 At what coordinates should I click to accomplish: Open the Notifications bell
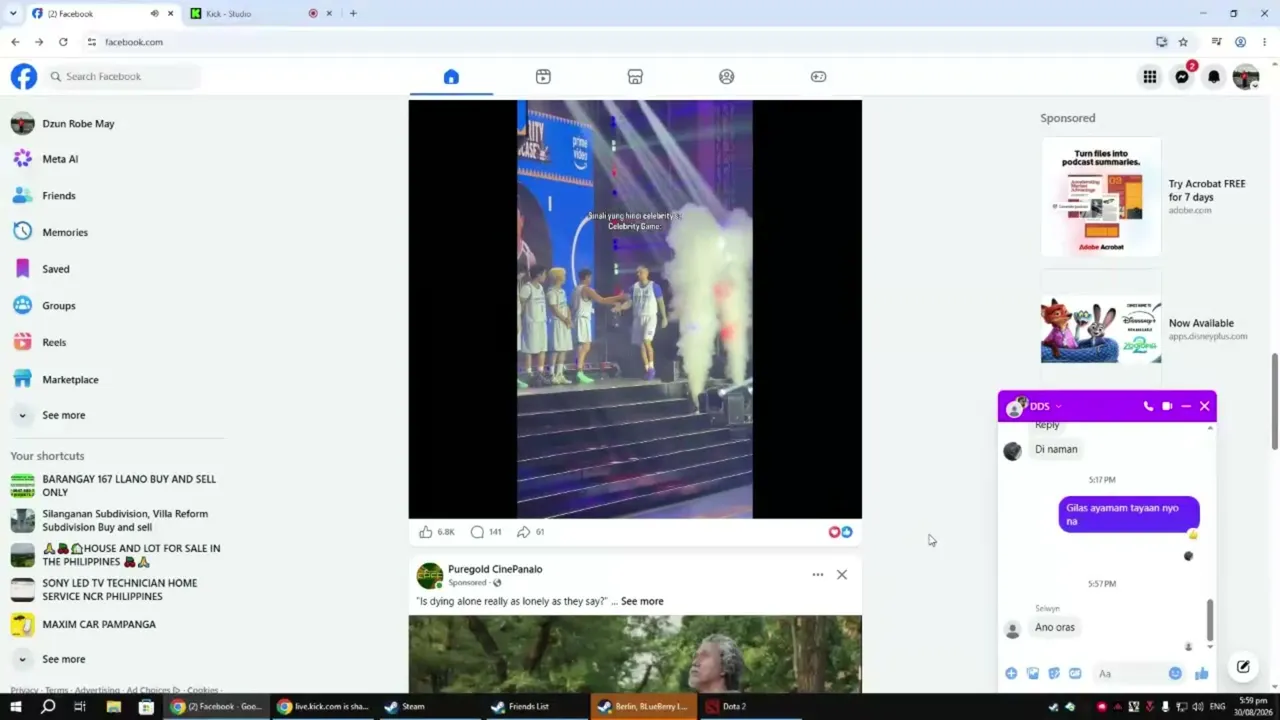1214,77
